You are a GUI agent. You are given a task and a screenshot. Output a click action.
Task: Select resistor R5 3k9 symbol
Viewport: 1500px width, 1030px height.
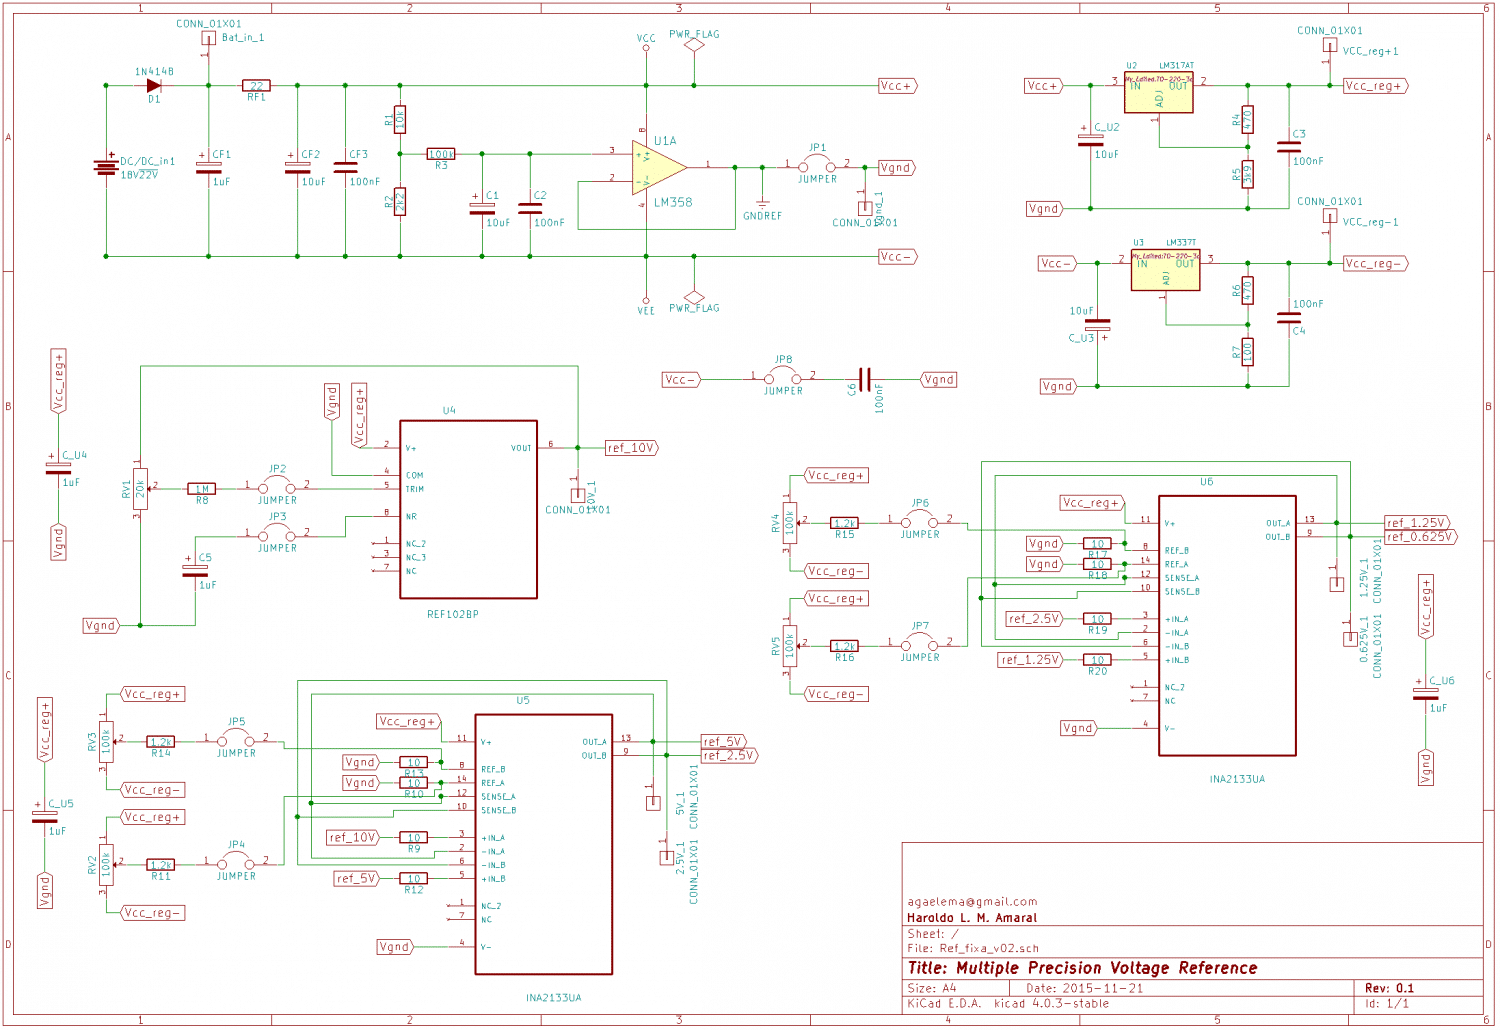[x=1247, y=175]
